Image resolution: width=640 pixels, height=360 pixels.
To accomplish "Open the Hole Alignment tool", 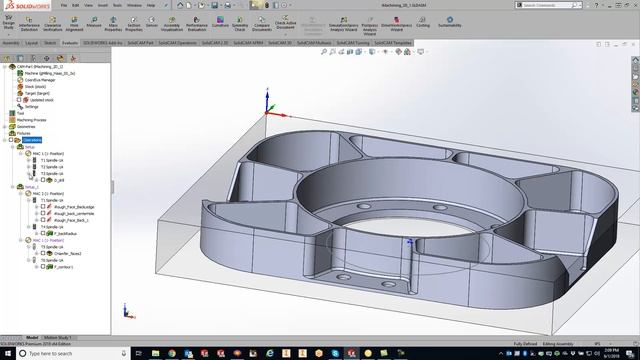I will pyautogui.click(x=74, y=24).
